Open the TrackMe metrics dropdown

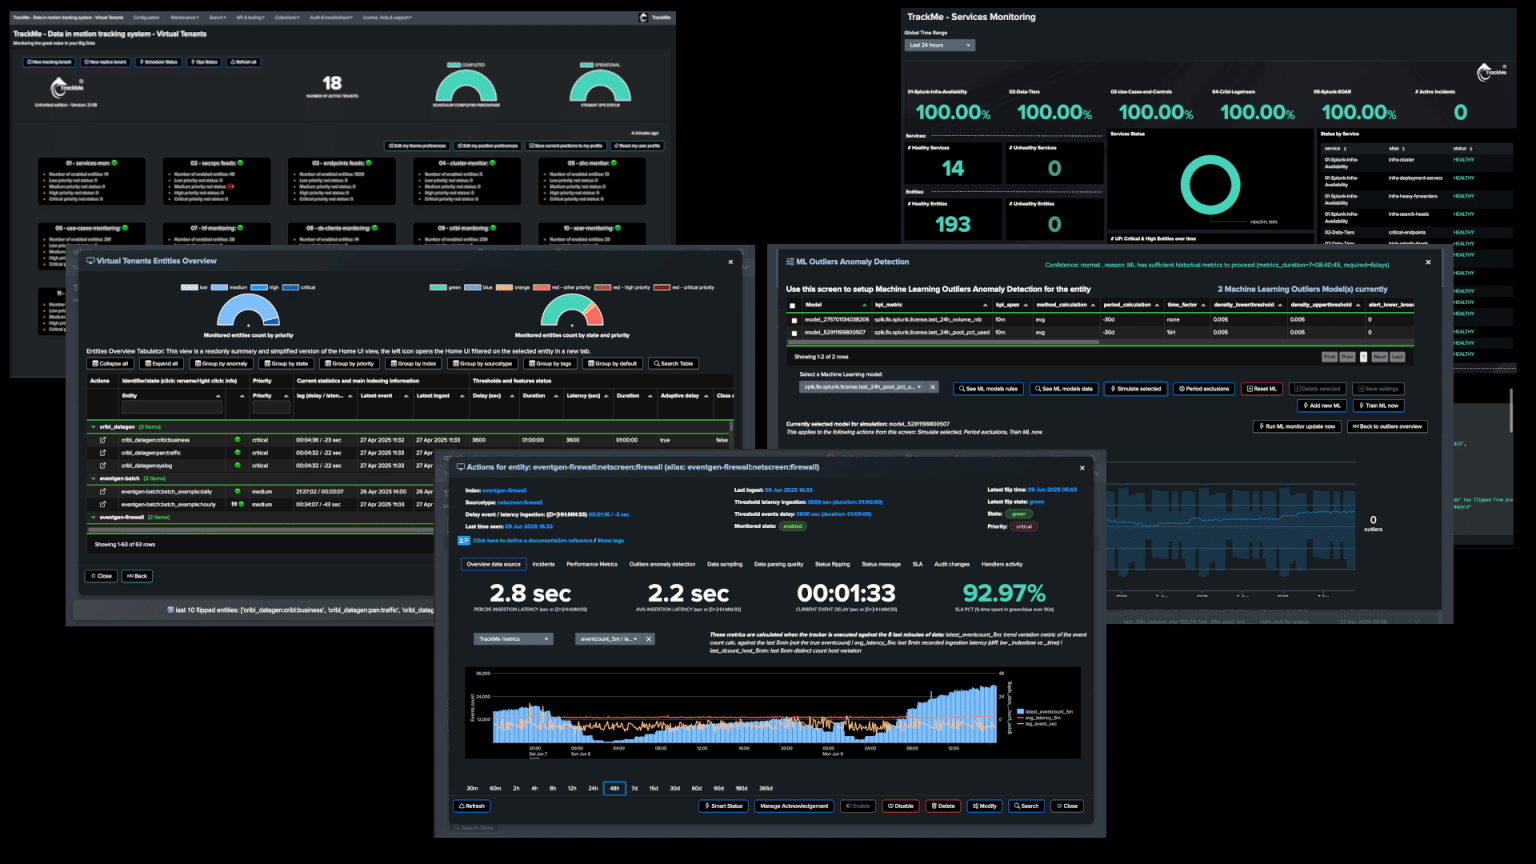tap(513, 639)
